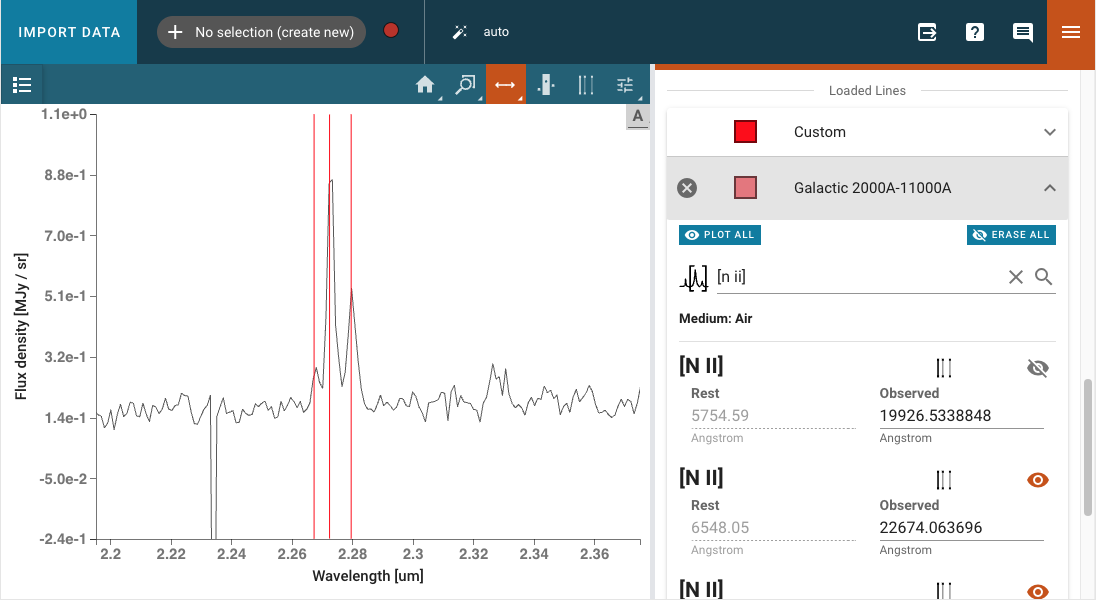Open the help question mark icon
Image resolution: width=1097 pixels, height=602 pixels.
(x=975, y=32)
